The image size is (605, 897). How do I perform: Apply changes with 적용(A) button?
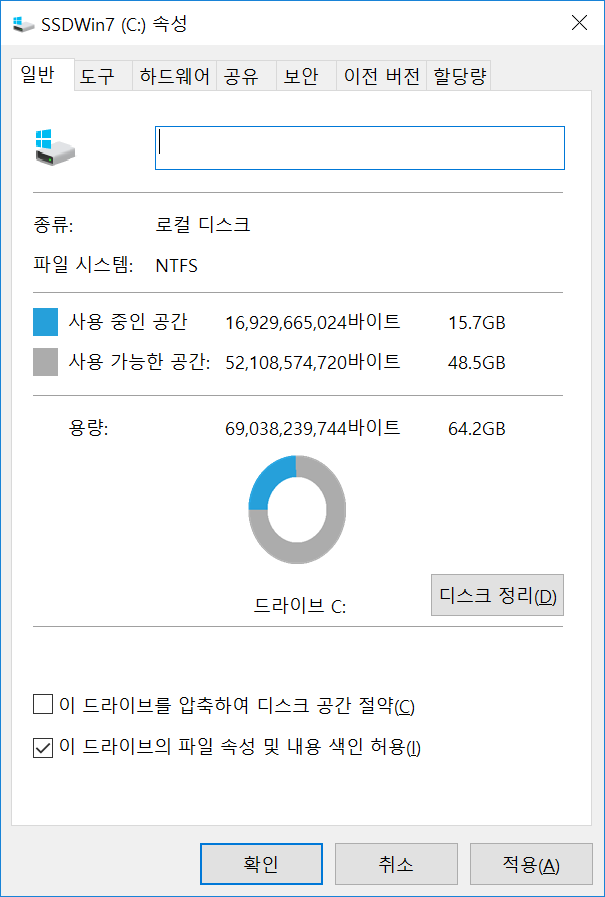pos(531,864)
